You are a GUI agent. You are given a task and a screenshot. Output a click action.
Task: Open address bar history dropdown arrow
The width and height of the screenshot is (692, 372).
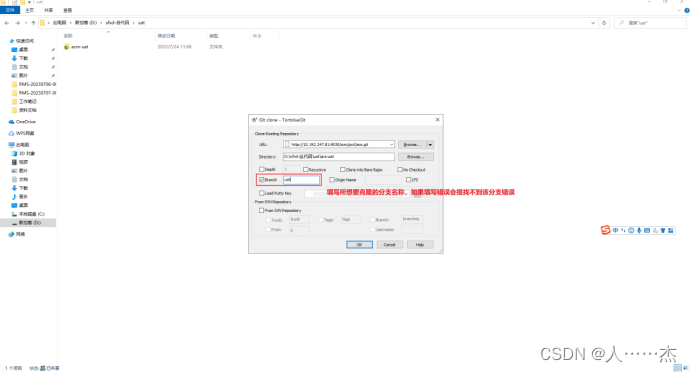point(593,23)
